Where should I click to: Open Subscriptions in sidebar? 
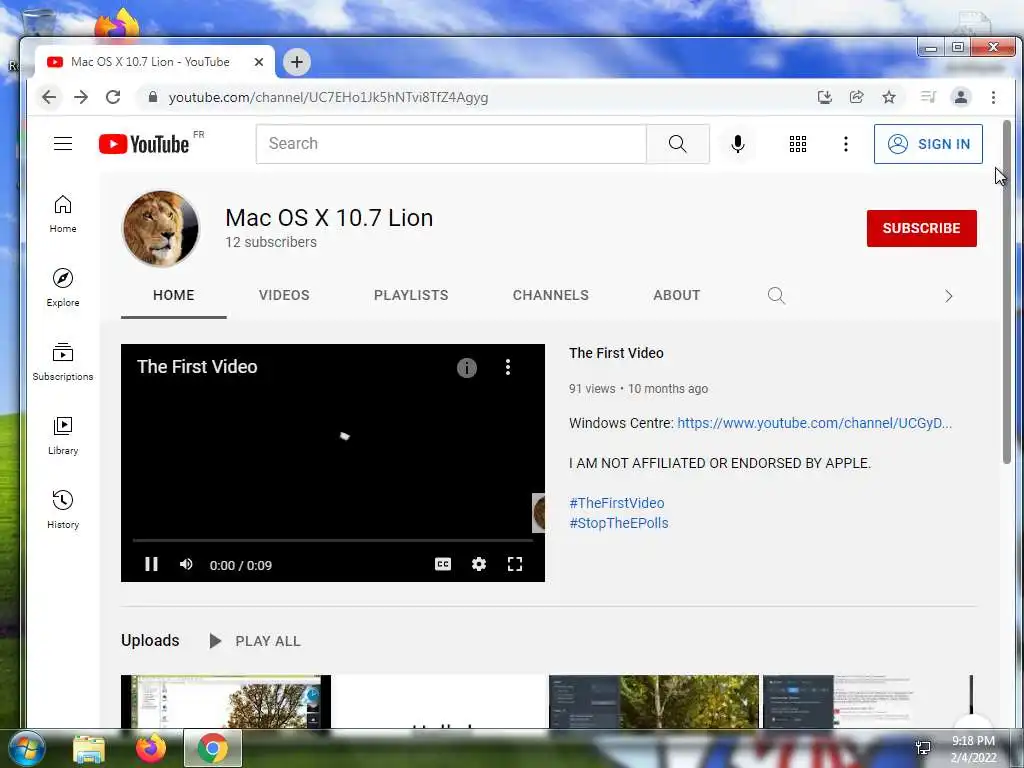[x=63, y=361]
